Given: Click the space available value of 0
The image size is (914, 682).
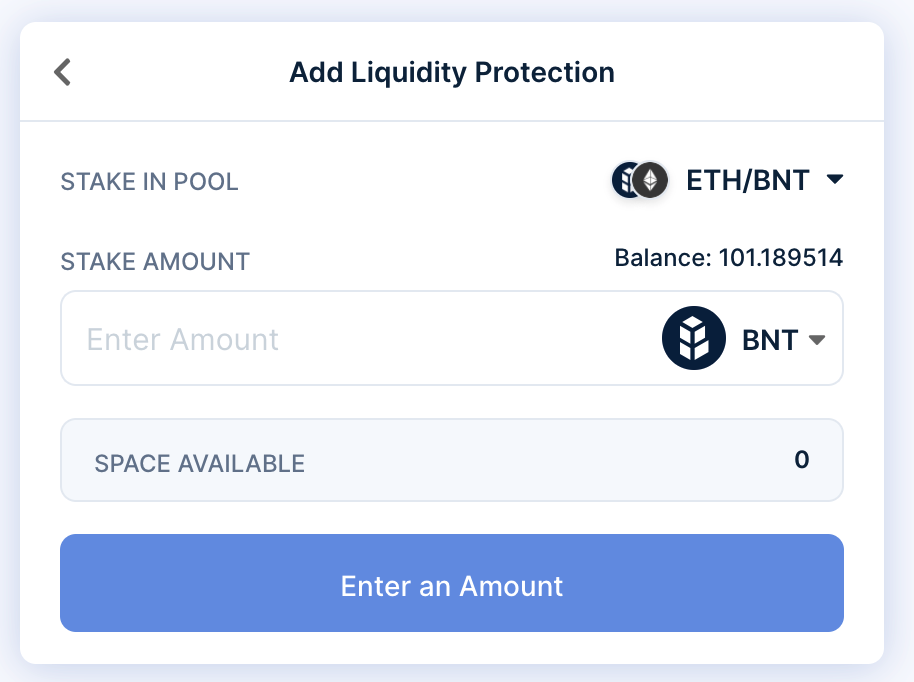Looking at the screenshot, I should [801, 460].
